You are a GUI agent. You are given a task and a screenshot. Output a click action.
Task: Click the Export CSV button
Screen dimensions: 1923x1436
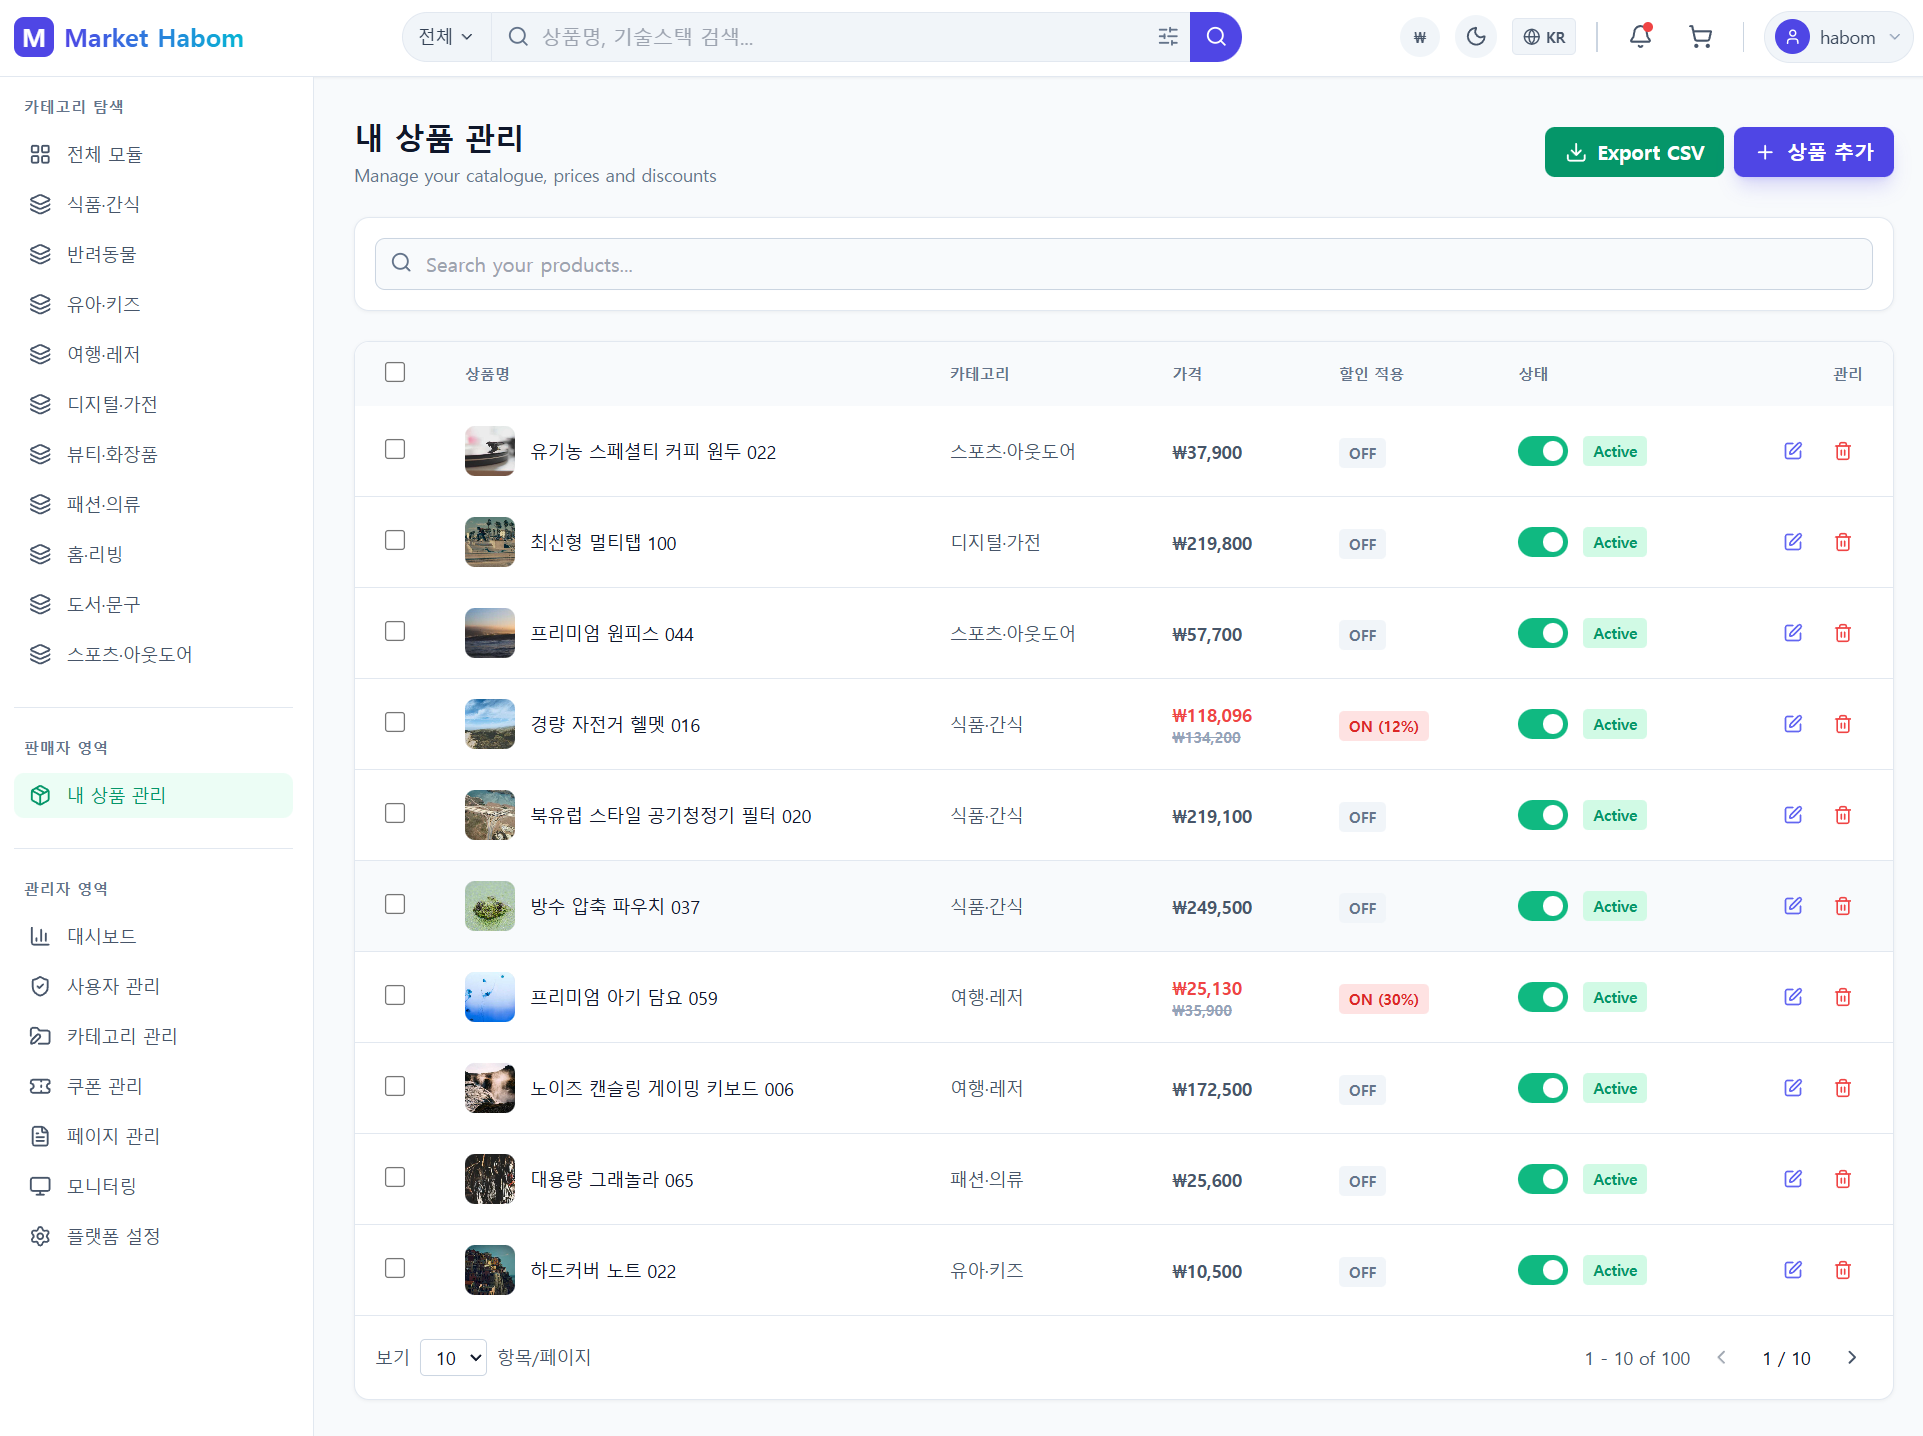(1633, 152)
